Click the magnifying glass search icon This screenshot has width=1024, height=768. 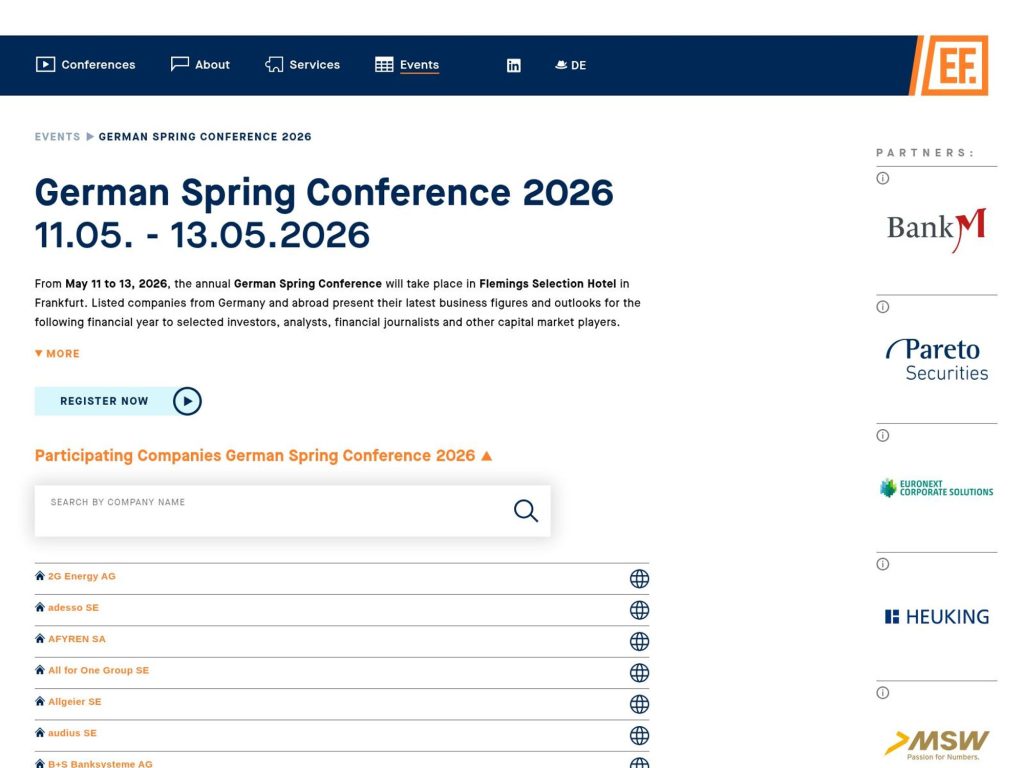pos(525,510)
